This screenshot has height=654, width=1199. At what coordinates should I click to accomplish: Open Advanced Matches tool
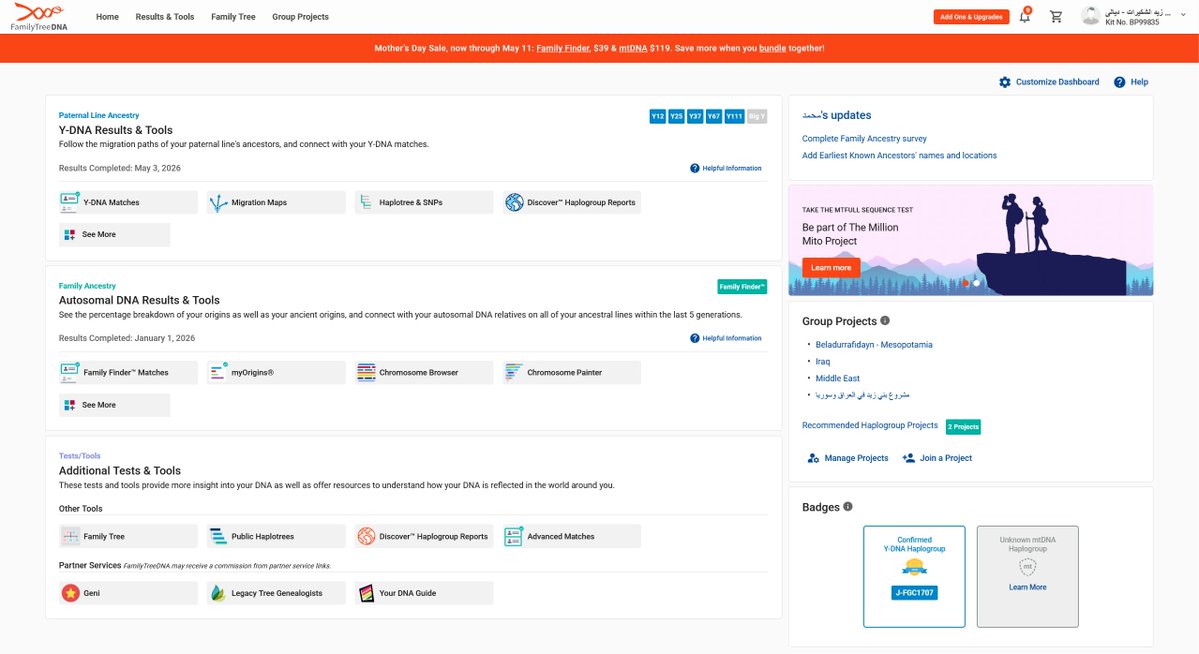click(x=572, y=536)
